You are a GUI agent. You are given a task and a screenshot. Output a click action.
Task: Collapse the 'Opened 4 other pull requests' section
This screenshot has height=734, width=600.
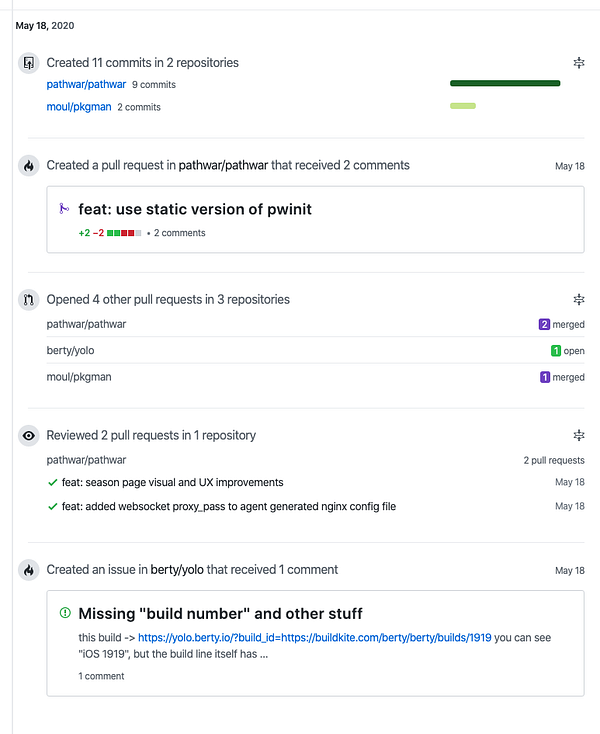click(x=578, y=299)
